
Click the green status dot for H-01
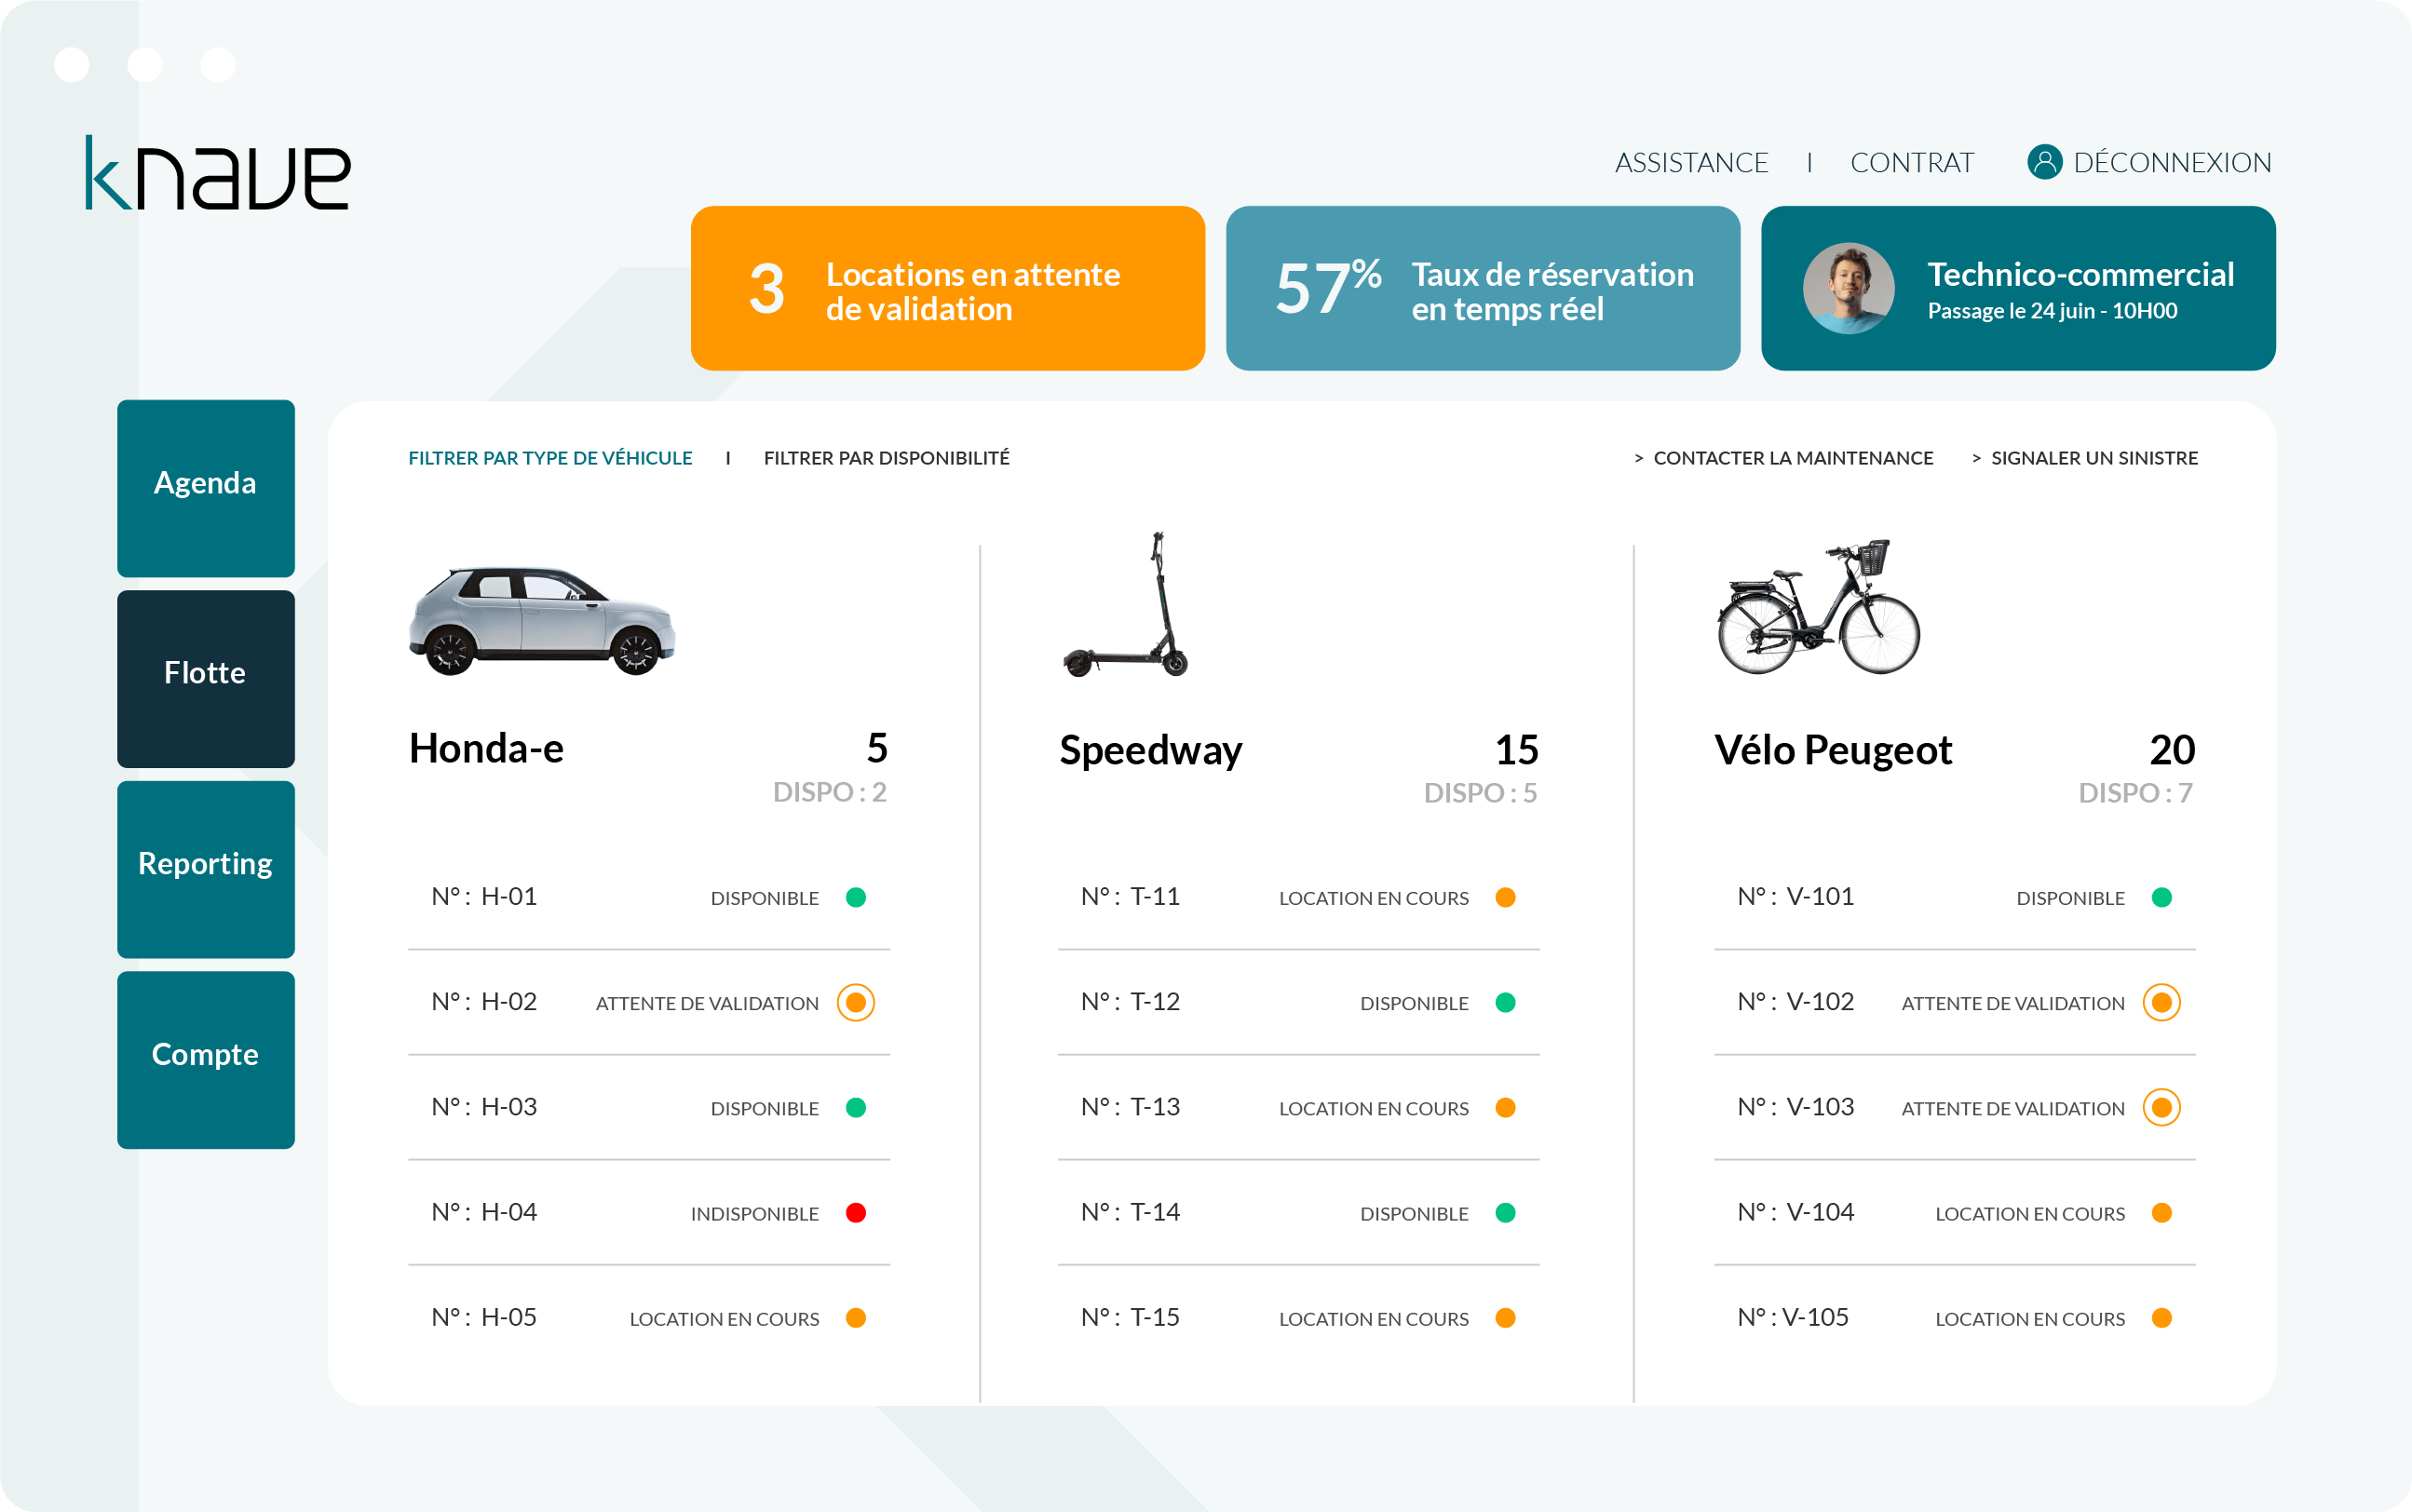pyautogui.click(x=856, y=897)
